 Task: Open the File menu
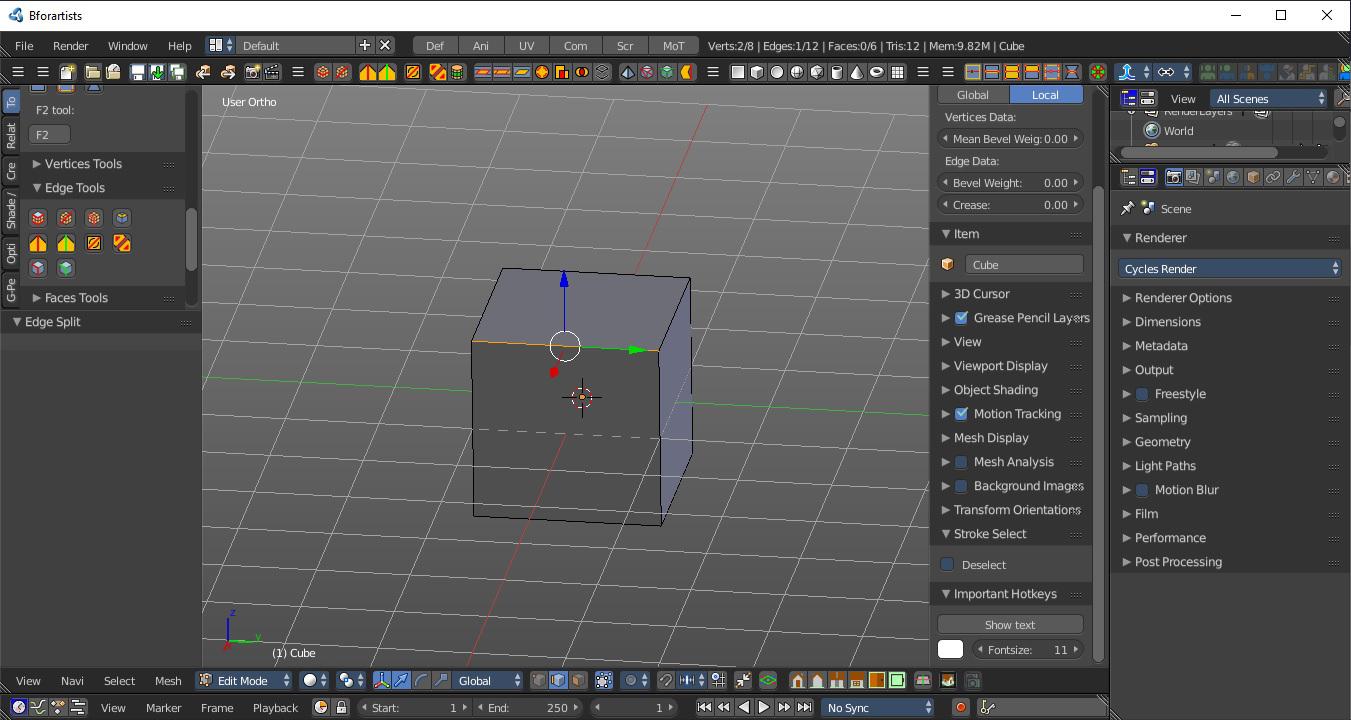tap(24, 46)
